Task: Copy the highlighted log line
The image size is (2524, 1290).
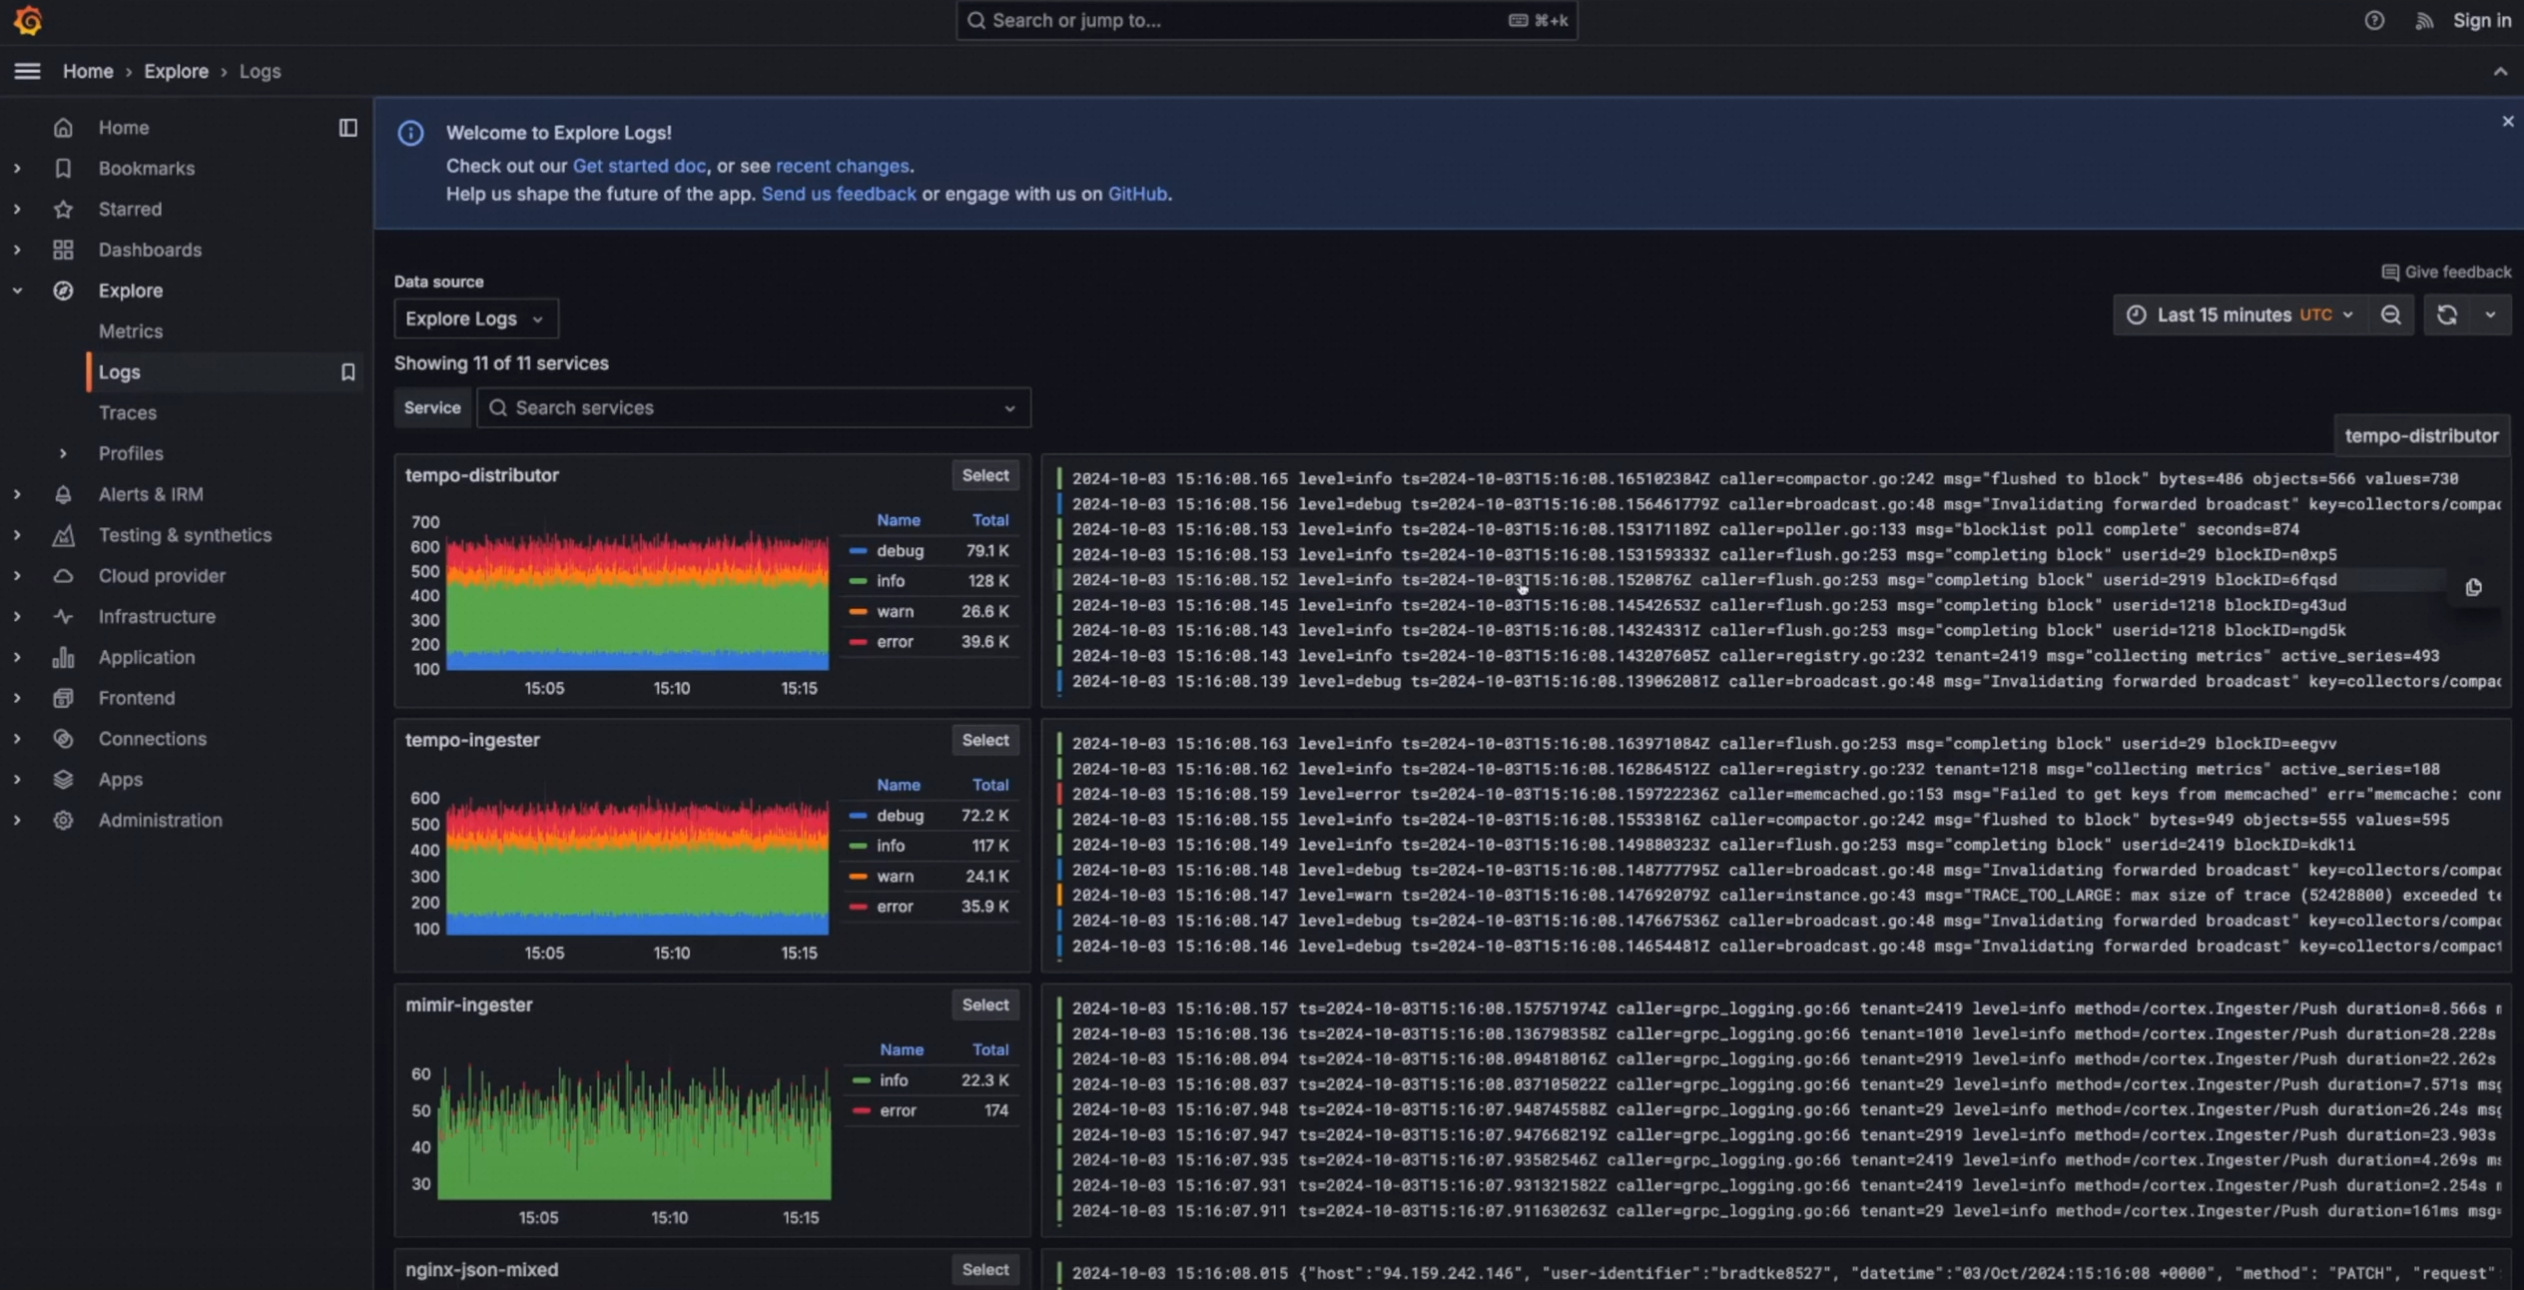Action: point(2473,587)
